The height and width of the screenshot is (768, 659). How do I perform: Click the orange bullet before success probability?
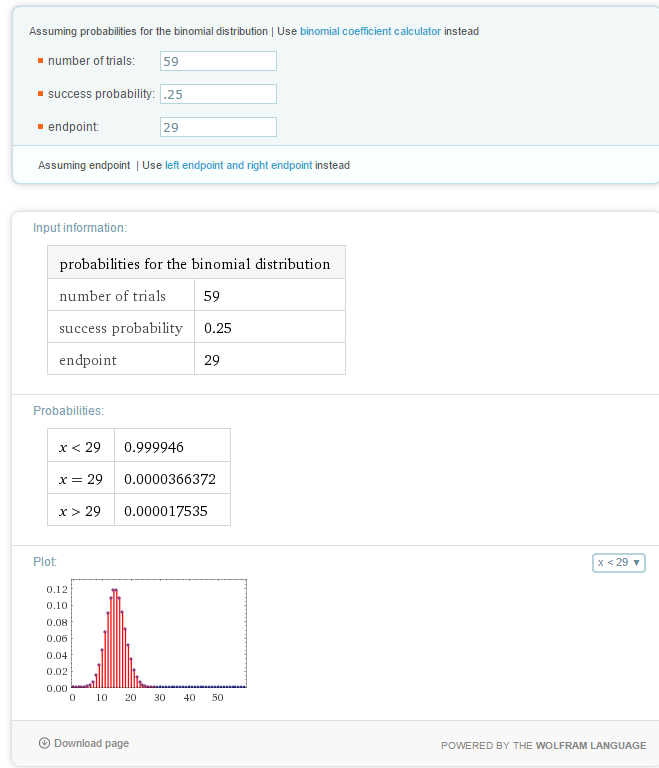coord(40,95)
